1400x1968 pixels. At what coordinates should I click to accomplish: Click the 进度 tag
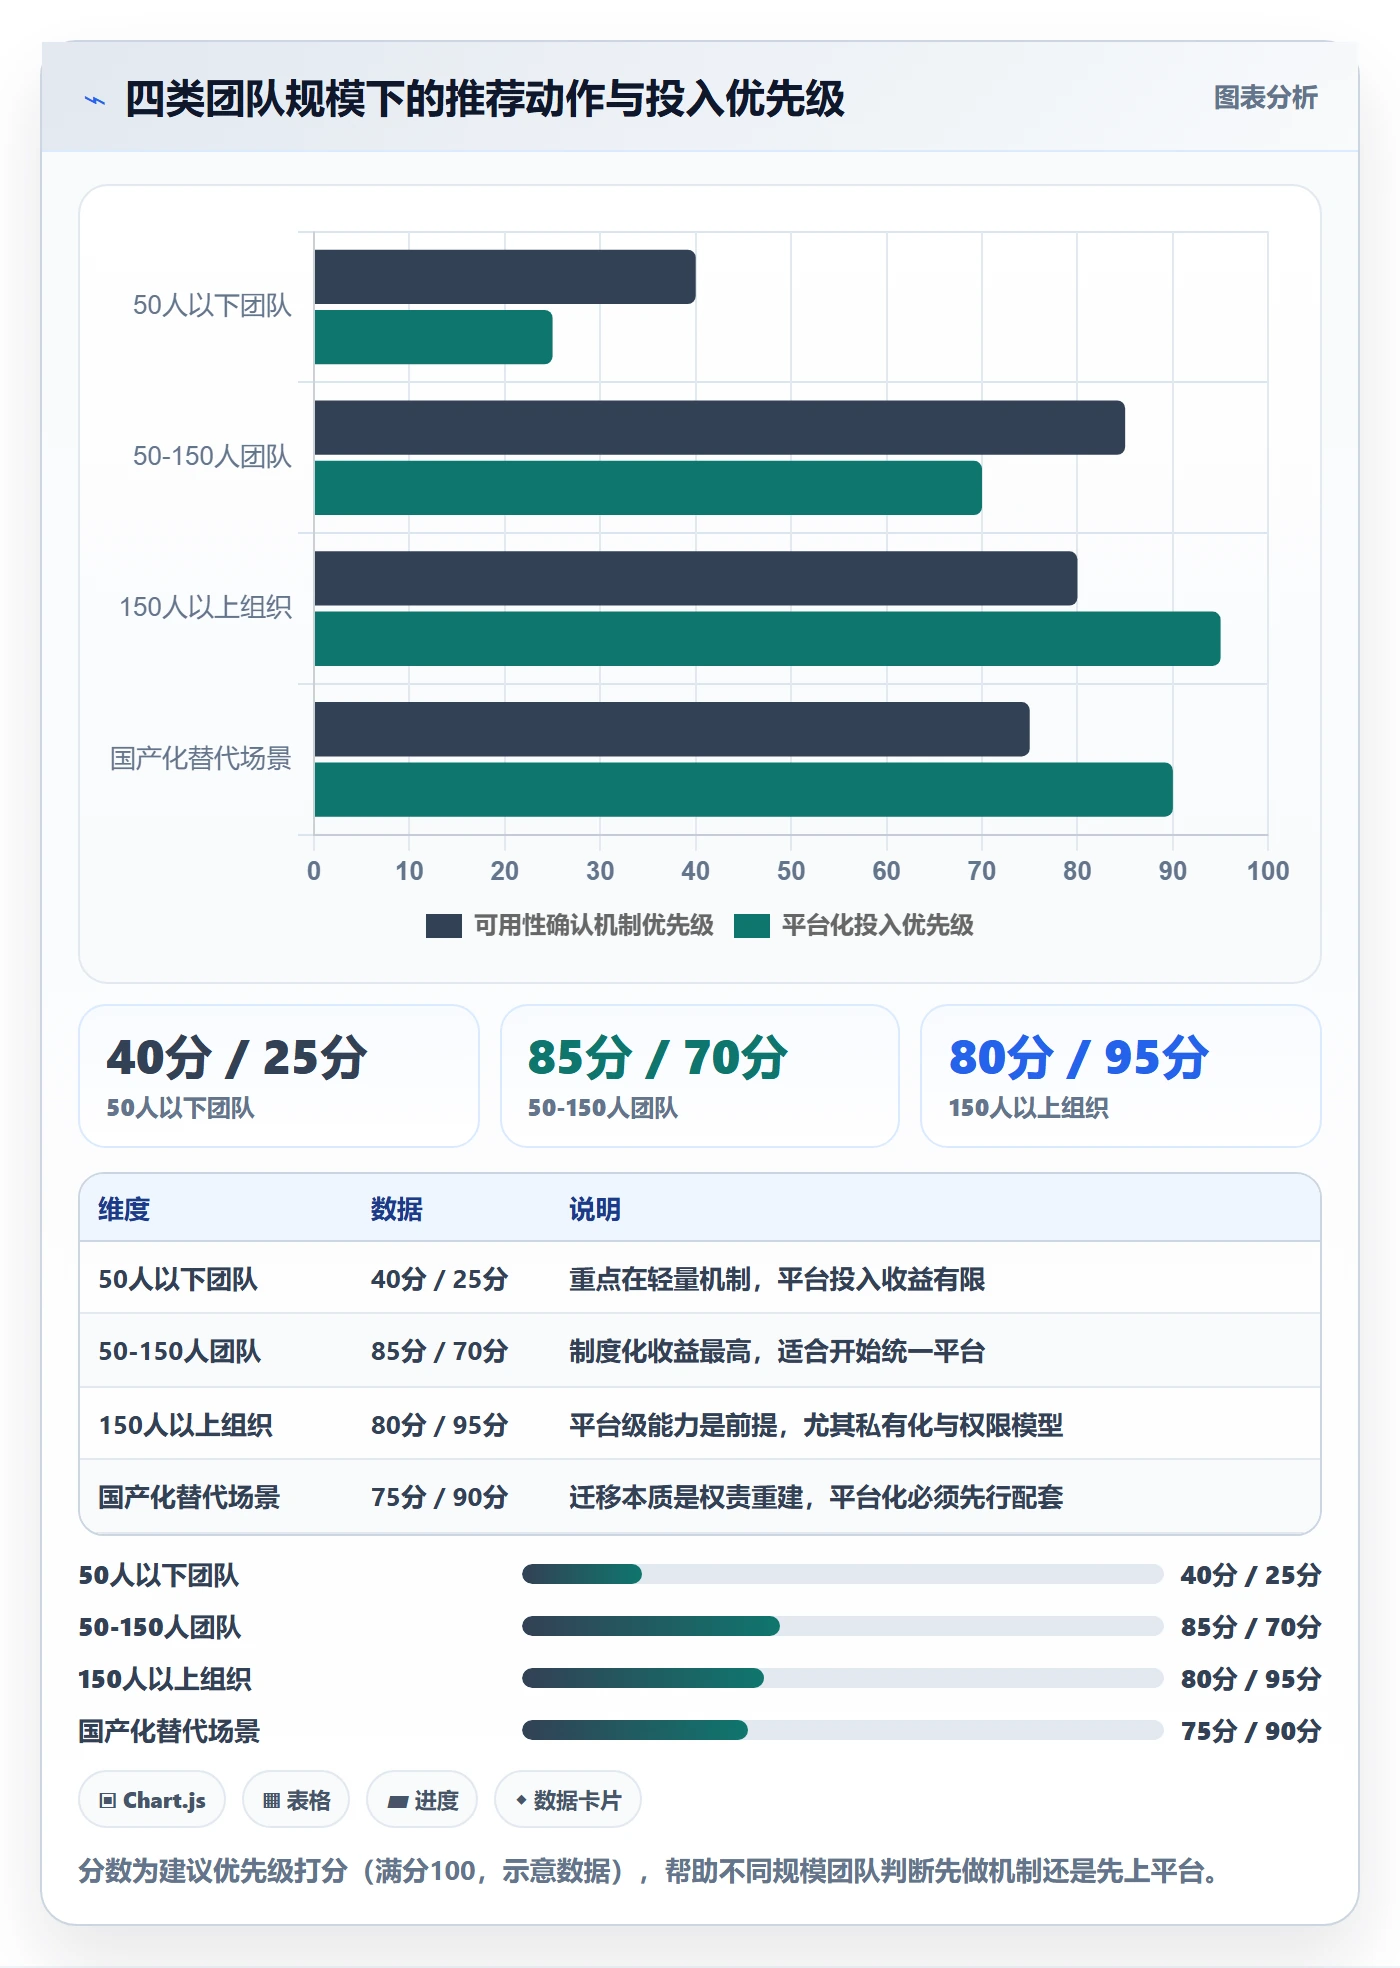[422, 1800]
